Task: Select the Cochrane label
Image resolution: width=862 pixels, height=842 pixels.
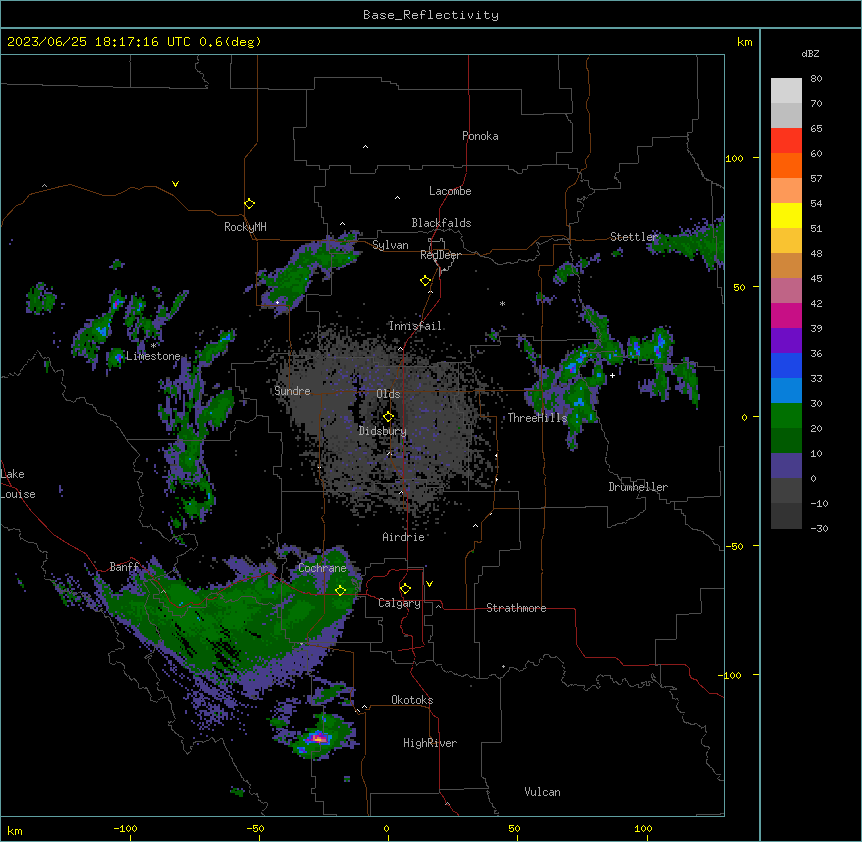Action: (322, 568)
